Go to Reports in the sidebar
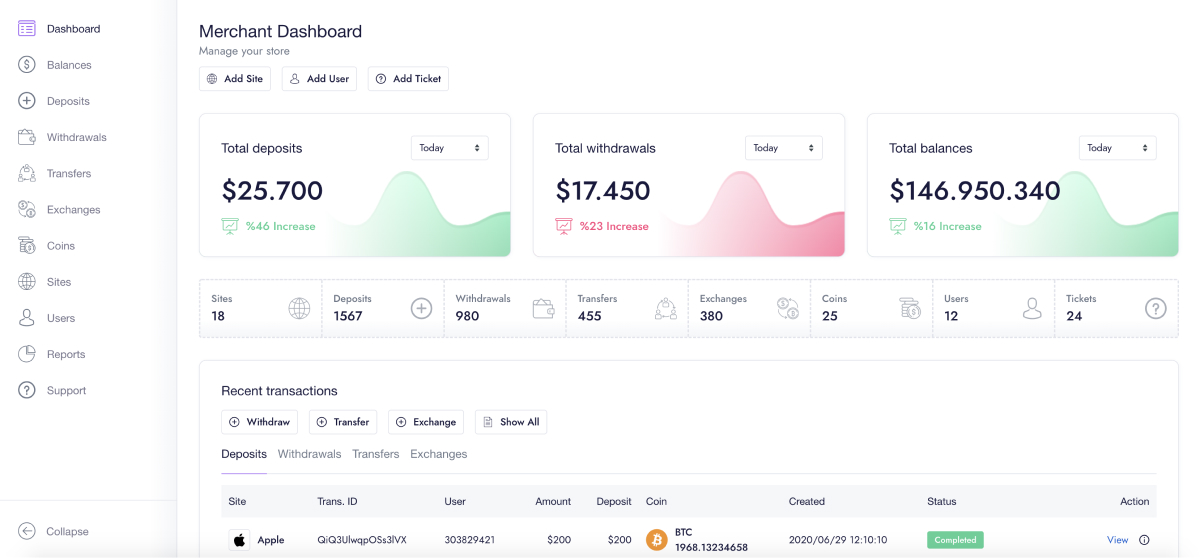Screen dimensions: 1200x558 (66, 354)
